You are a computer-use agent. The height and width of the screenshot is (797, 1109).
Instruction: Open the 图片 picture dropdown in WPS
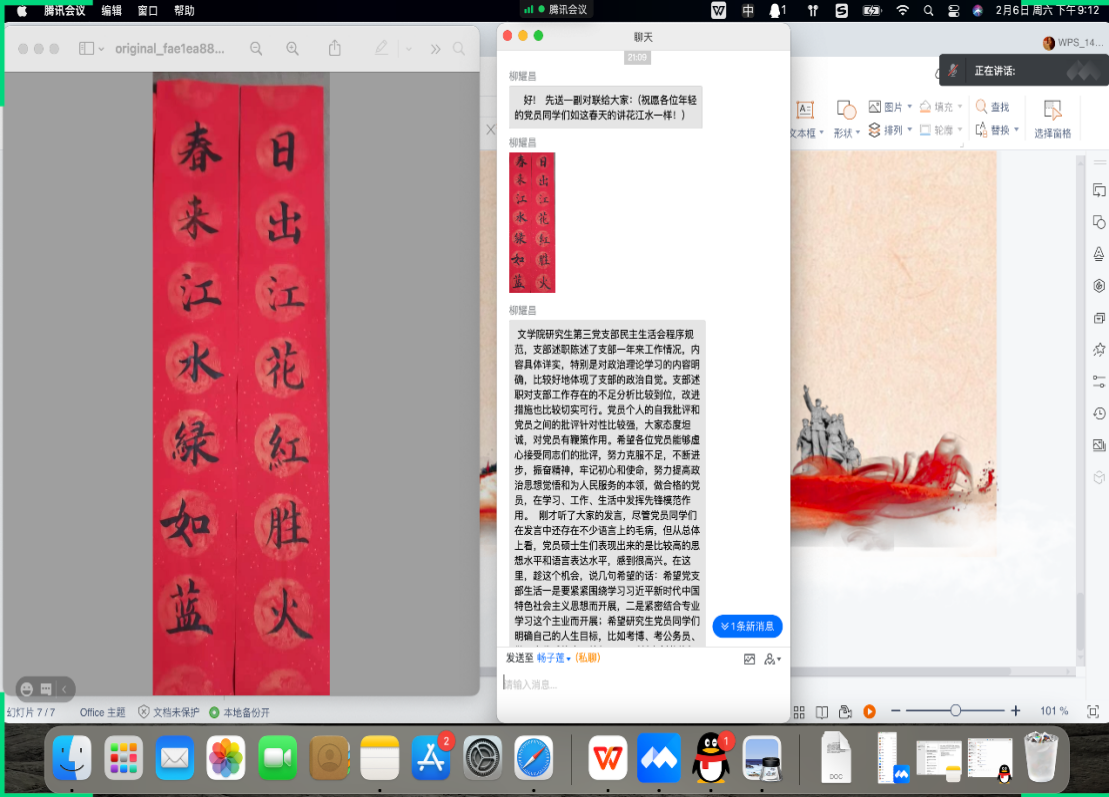(890, 107)
